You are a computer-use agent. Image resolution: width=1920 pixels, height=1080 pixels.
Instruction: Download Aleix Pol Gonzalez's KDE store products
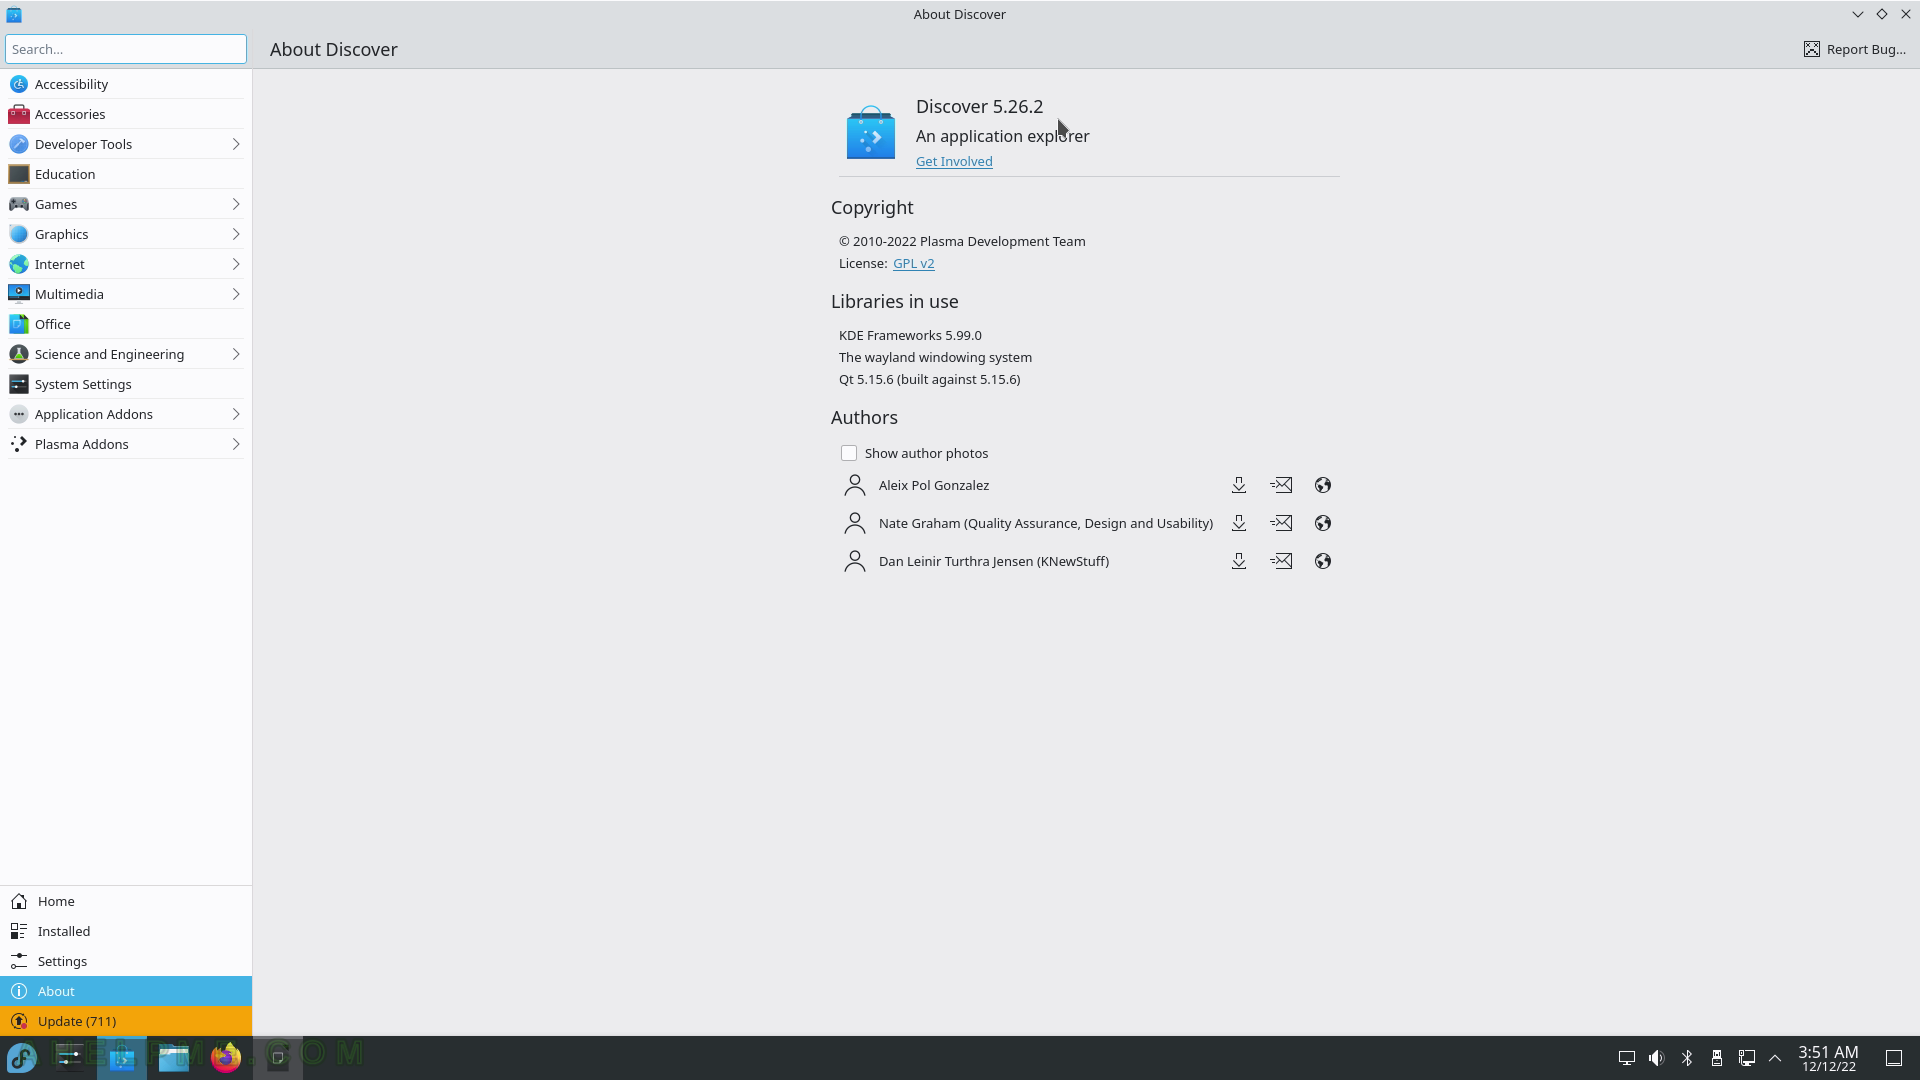point(1239,485)
